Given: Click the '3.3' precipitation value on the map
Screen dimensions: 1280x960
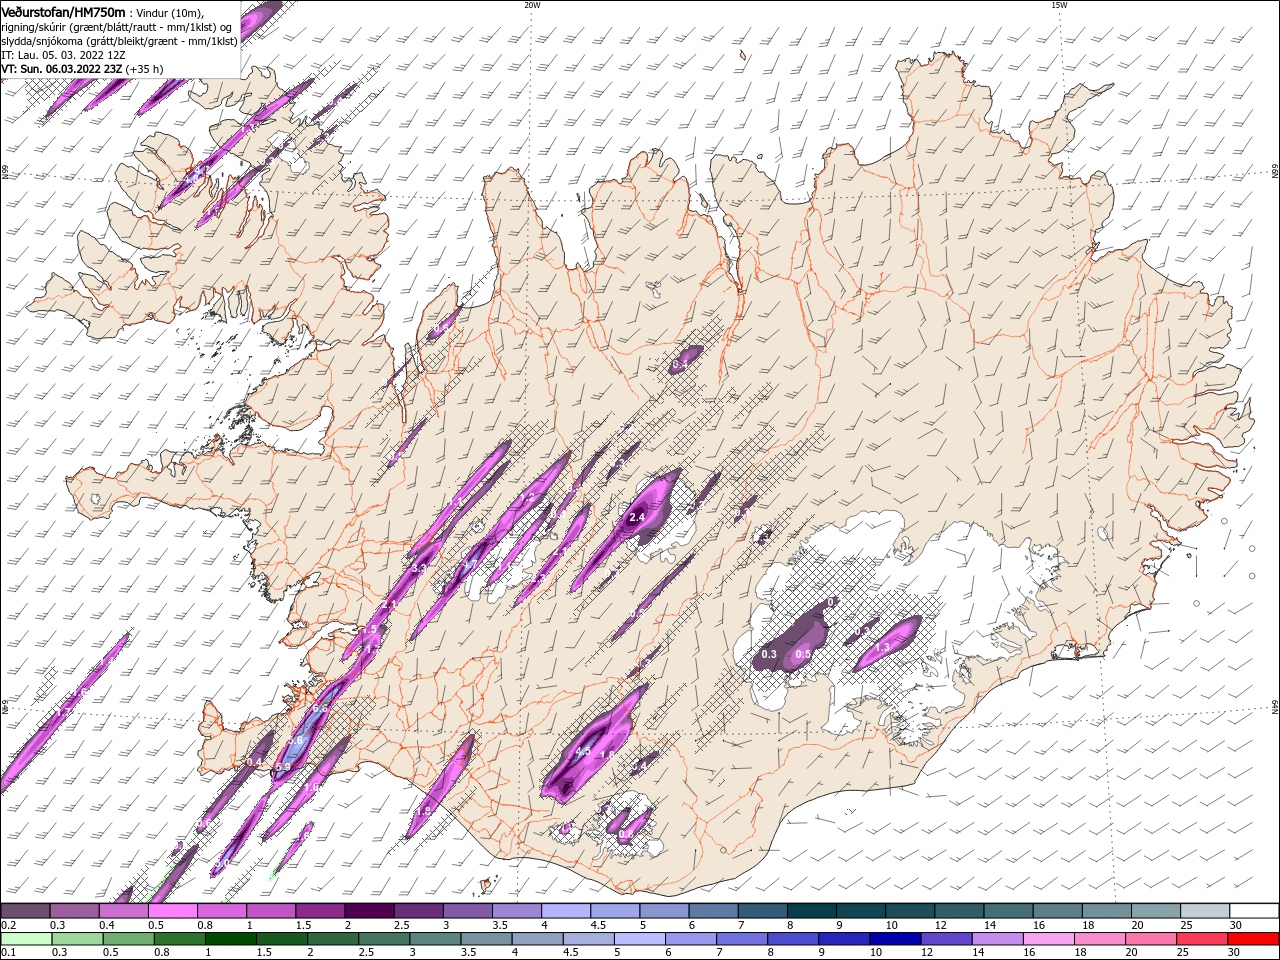Looking at the screenshot, I should (420, 568).
